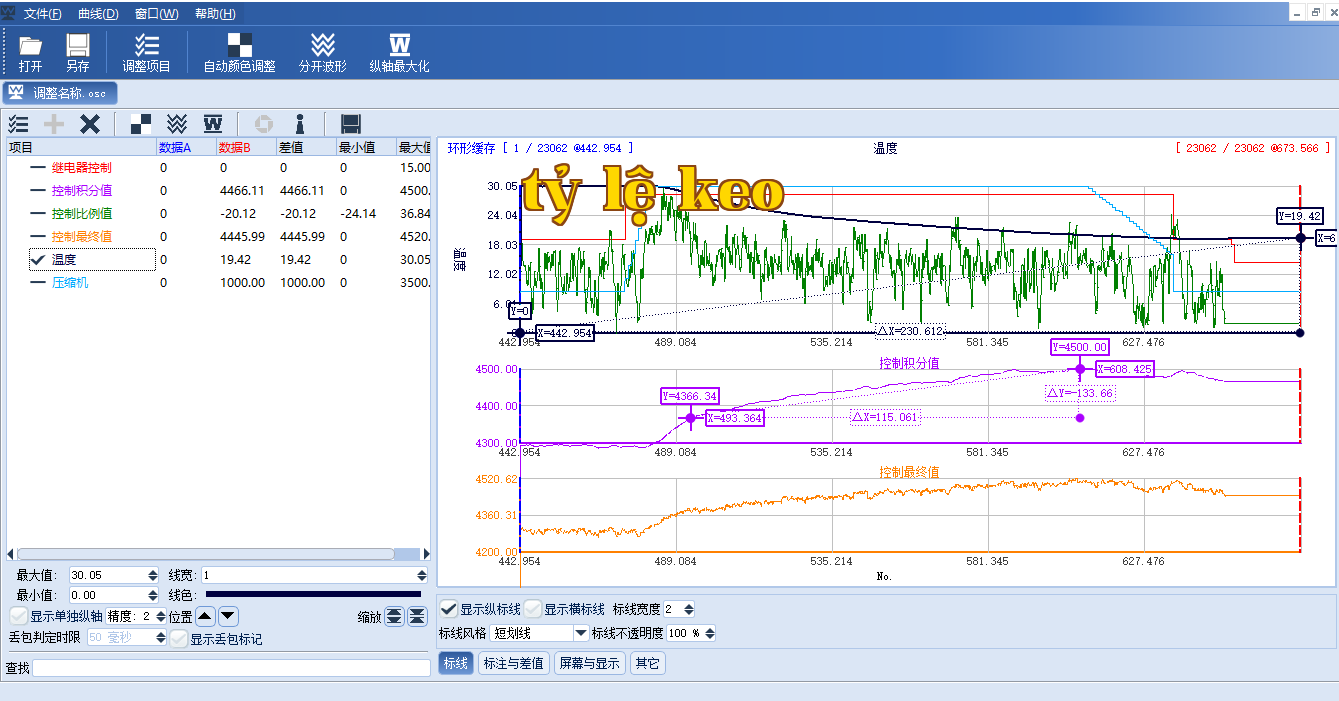The height and width of the screenshot is (701, 1339).
Task: Click the first 缩放 zoom icon
Action: pos(394,616)
